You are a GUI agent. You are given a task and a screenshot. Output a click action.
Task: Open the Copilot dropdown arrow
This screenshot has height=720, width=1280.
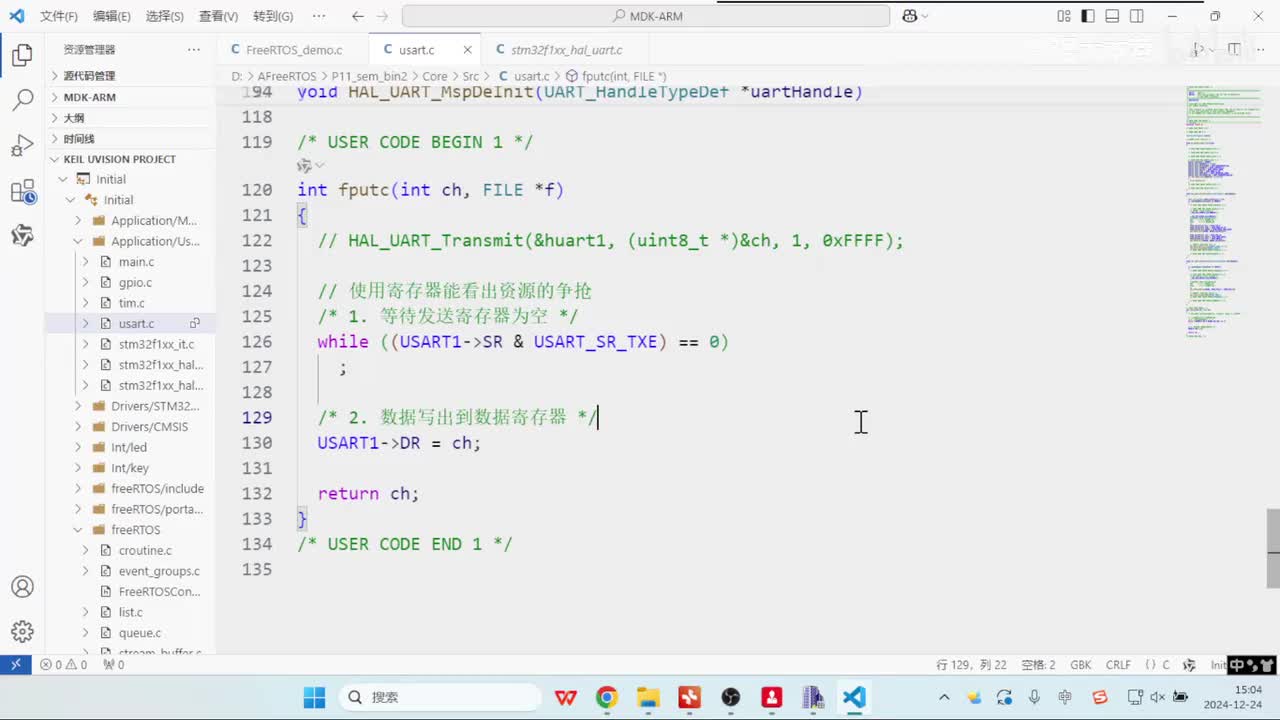pos(925,16)
